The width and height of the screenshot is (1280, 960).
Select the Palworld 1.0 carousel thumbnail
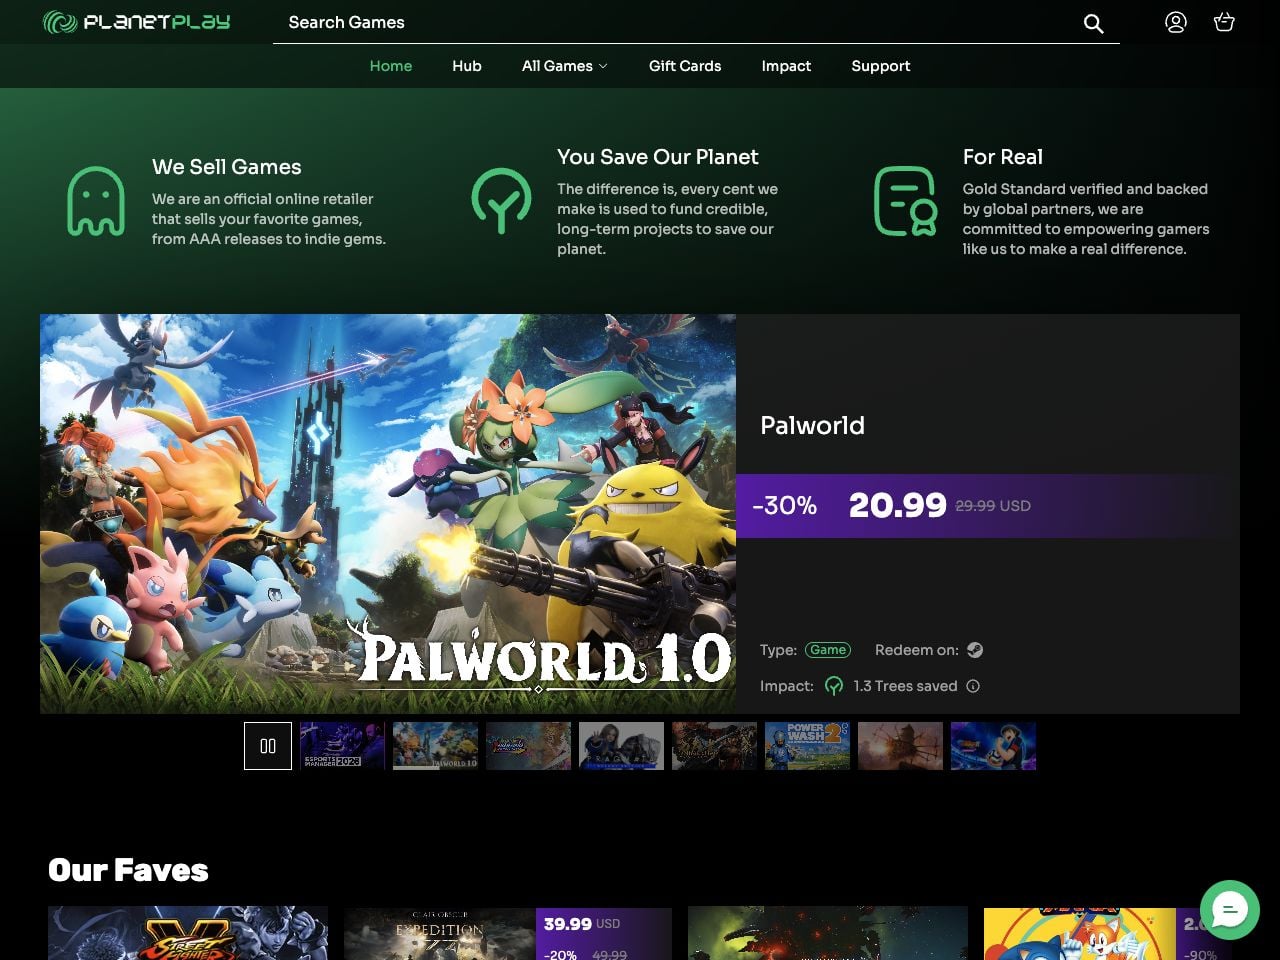[x=435, y=746]
